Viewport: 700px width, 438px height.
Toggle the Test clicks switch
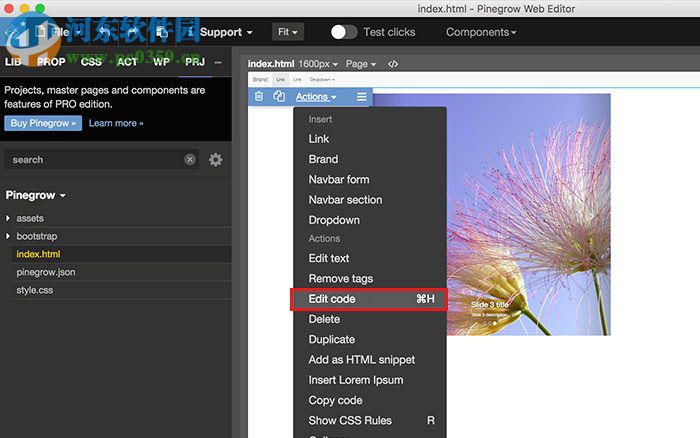344,32
